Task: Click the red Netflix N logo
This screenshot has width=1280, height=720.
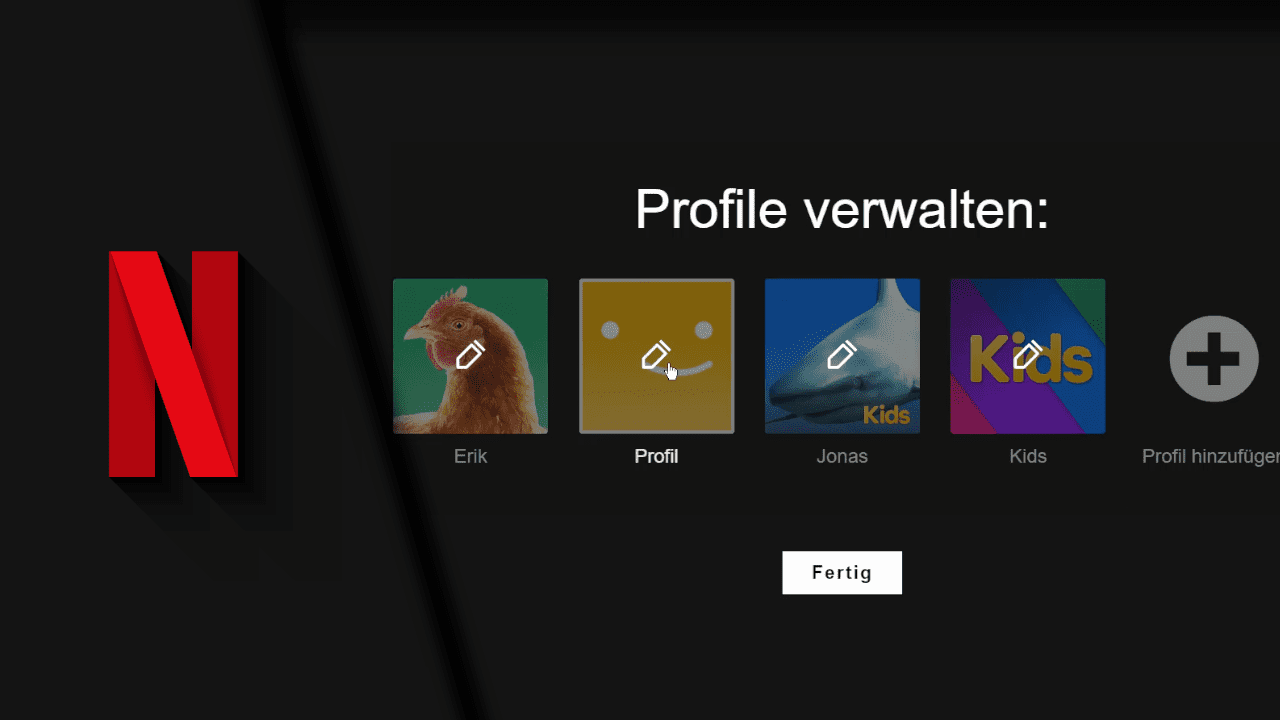Action: 174,364
